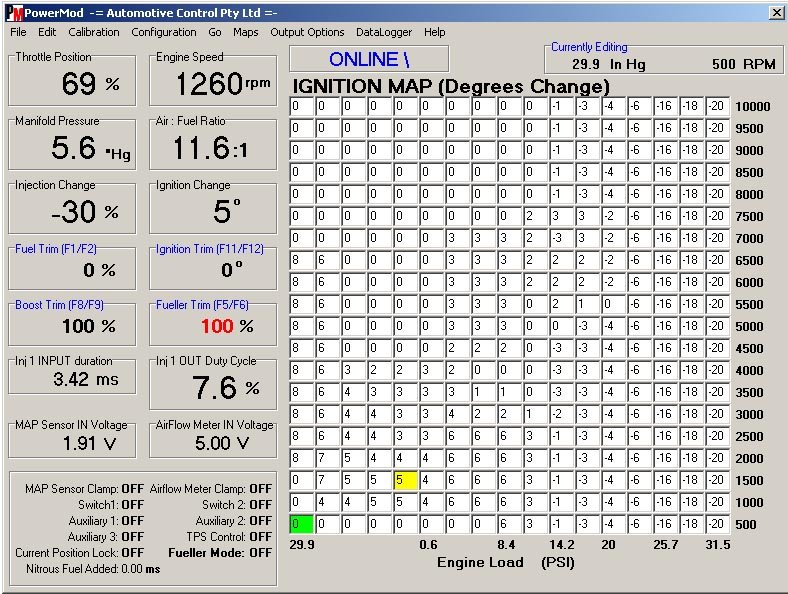Click the Auxiliary 1 OFF status
788x594 pixels.
133,521
